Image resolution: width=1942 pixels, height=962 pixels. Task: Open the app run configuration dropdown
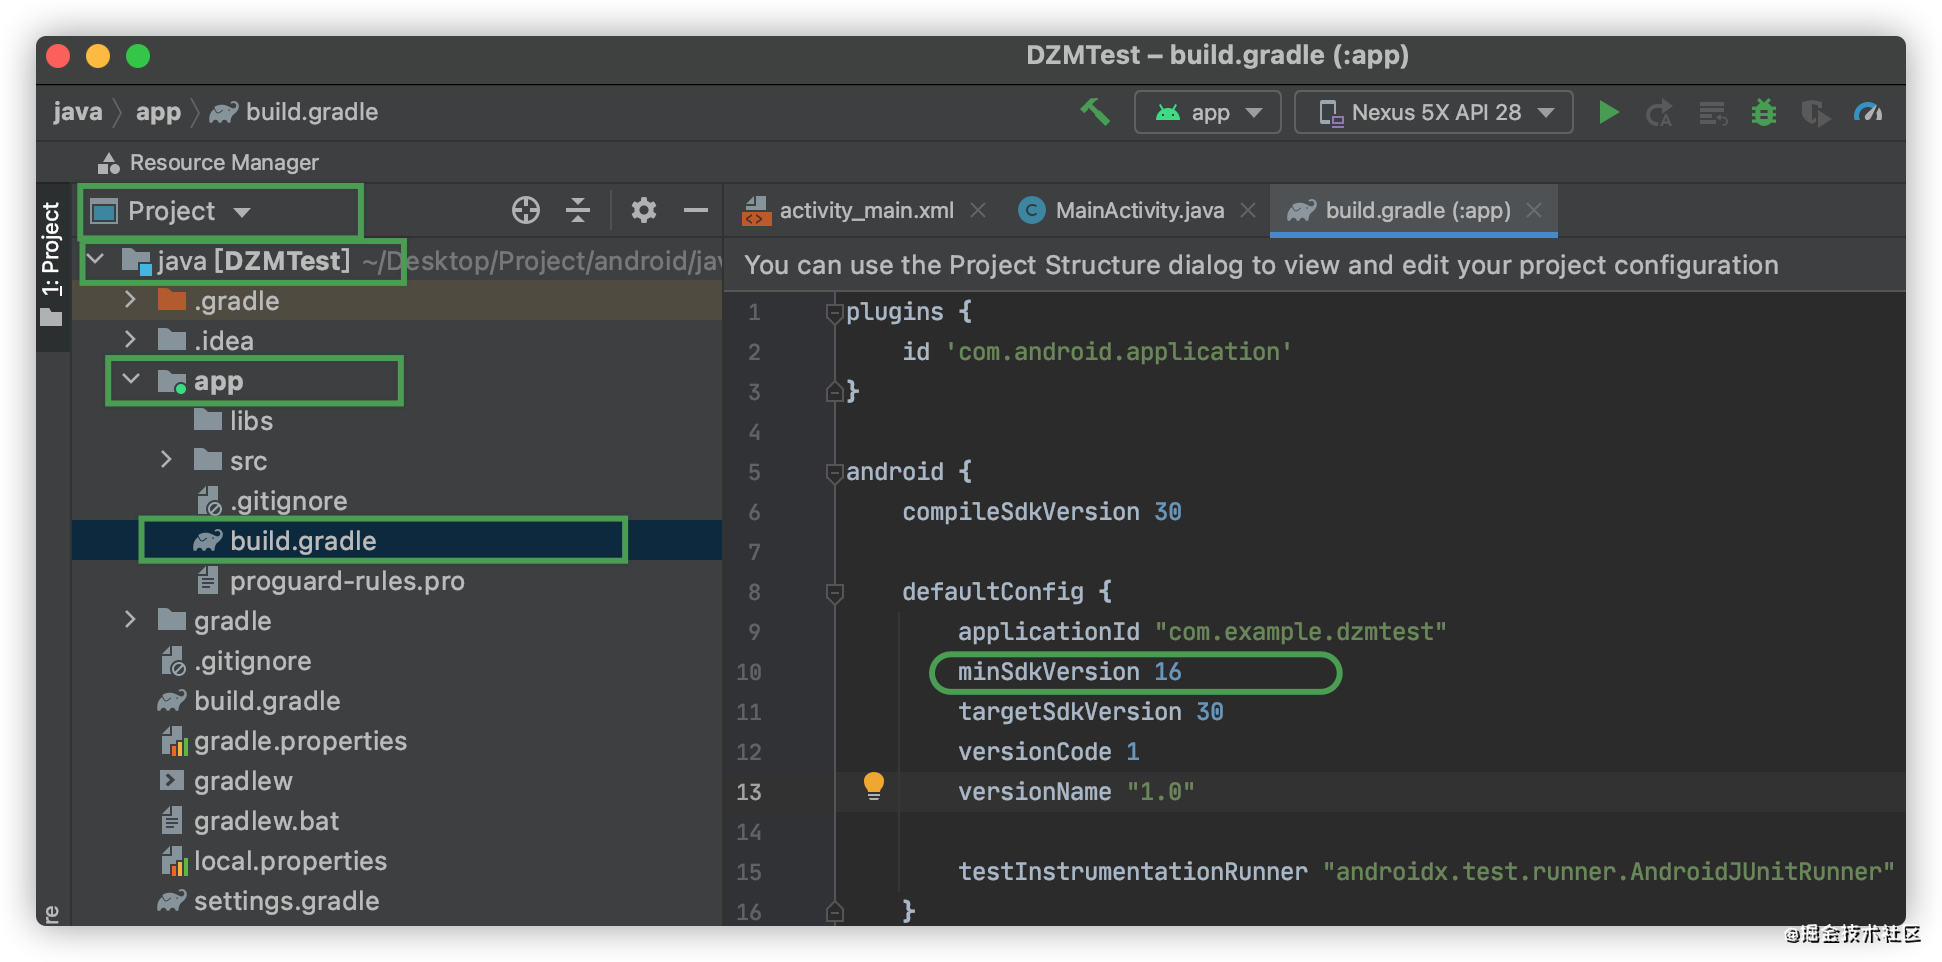[x=1207, y=112]
